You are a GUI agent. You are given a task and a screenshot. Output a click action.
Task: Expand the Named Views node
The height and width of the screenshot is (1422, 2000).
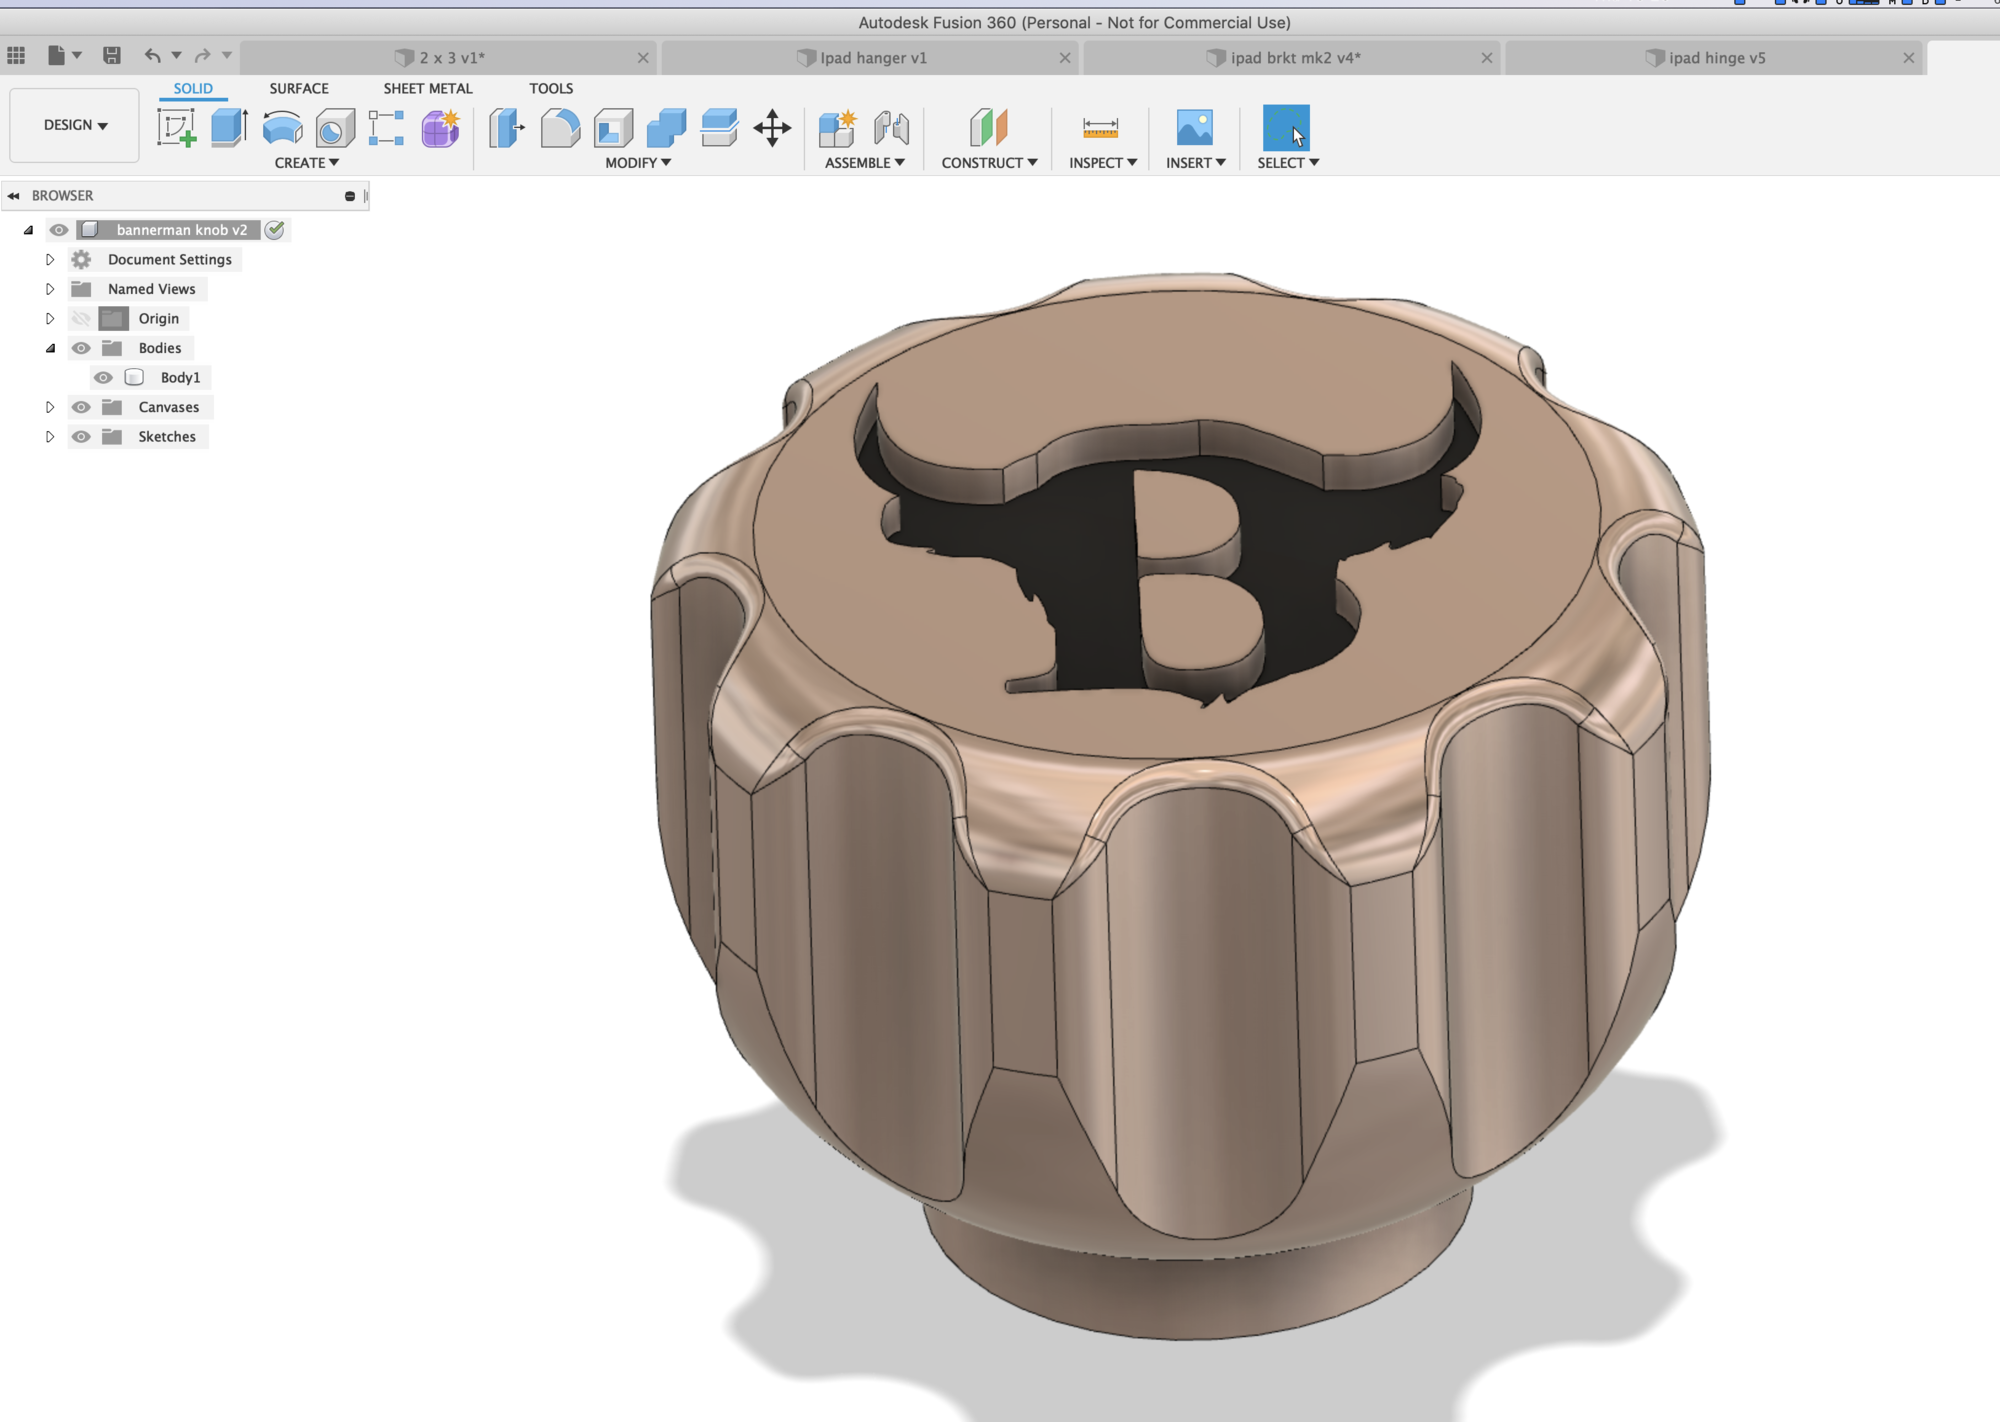tap(49, 289)
